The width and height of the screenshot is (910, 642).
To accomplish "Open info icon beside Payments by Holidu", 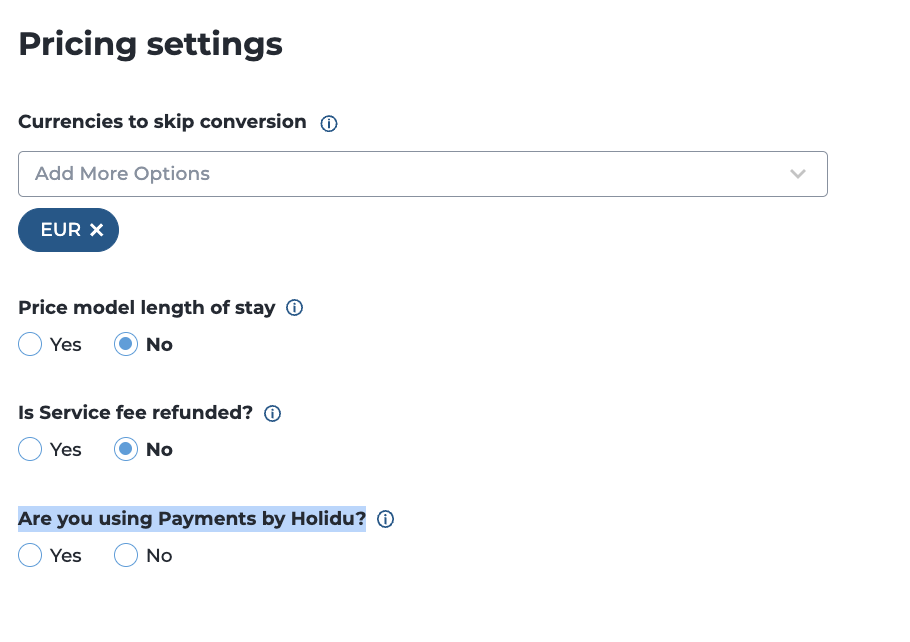I will point(386,519).
